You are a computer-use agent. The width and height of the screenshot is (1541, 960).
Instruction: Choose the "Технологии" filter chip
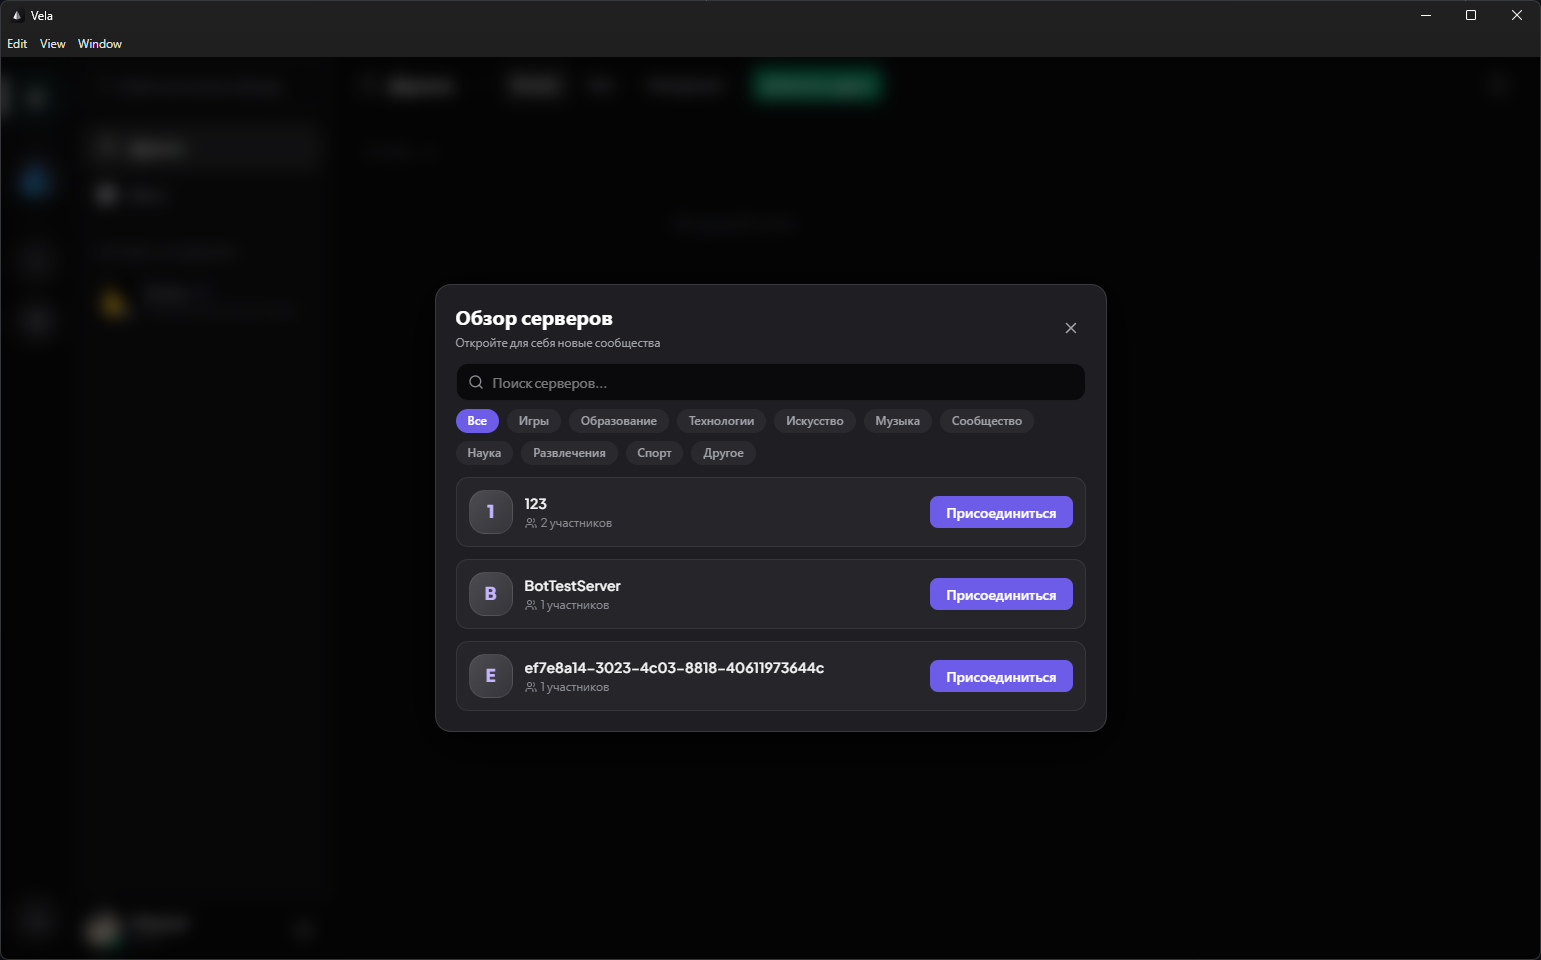721,421
